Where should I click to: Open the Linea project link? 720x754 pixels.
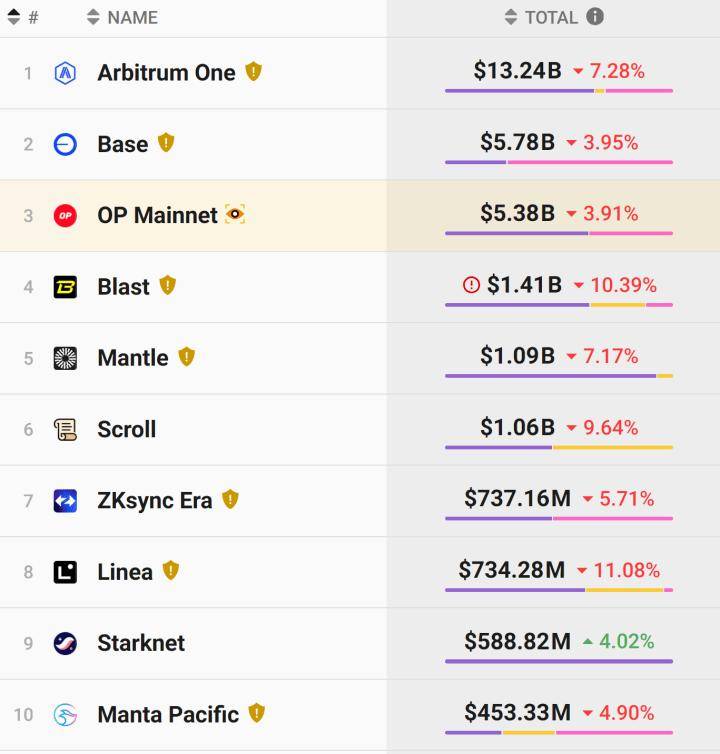tap(125, 572)
